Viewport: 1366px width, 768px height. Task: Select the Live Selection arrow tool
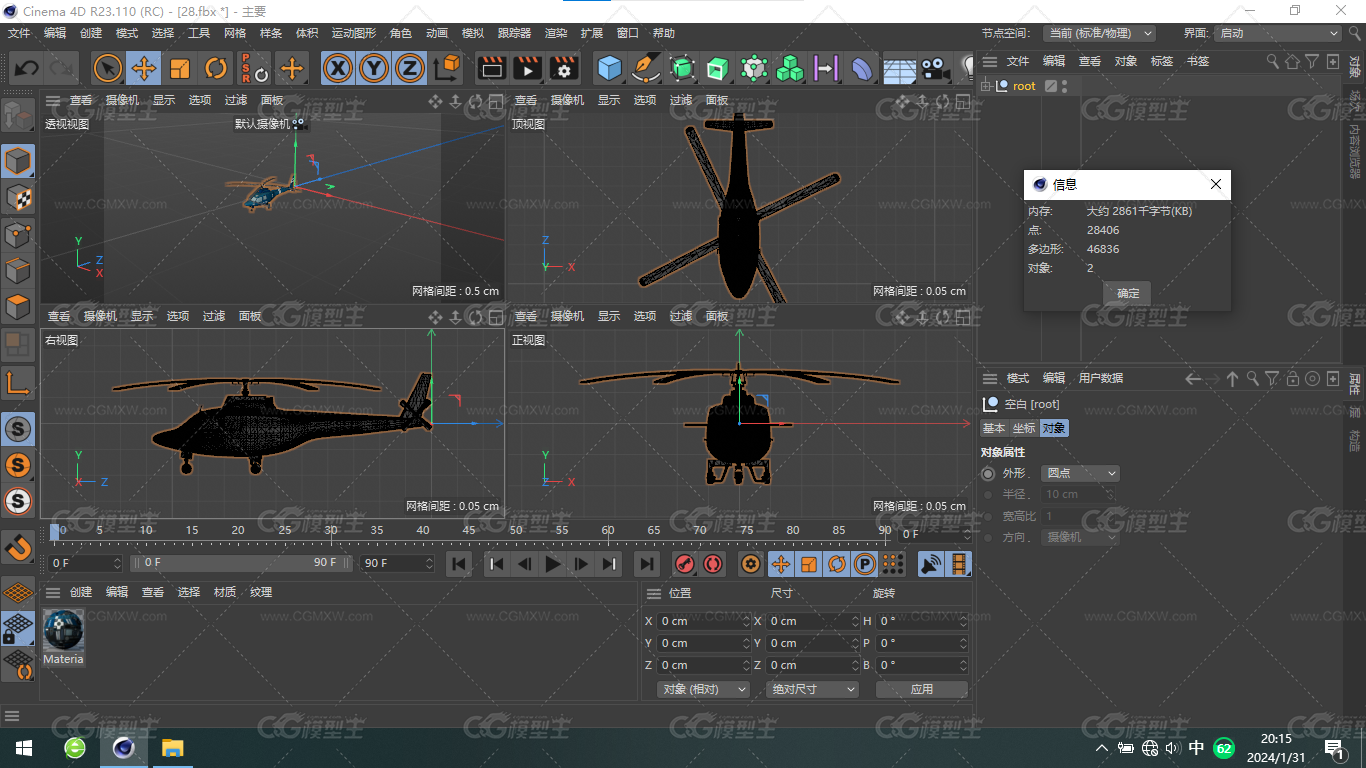[x=108, y=68]
